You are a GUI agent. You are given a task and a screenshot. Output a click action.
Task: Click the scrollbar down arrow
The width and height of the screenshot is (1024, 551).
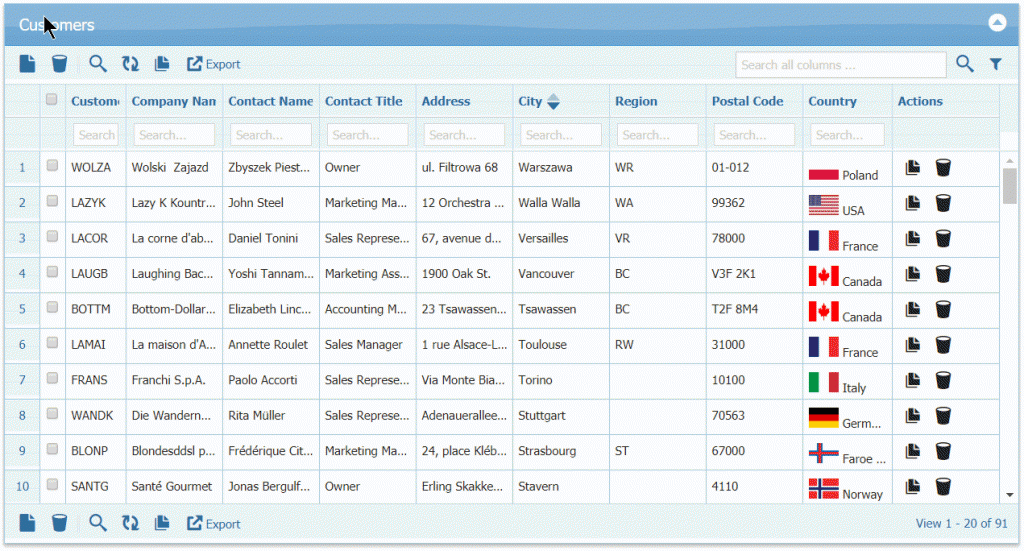1010,494
